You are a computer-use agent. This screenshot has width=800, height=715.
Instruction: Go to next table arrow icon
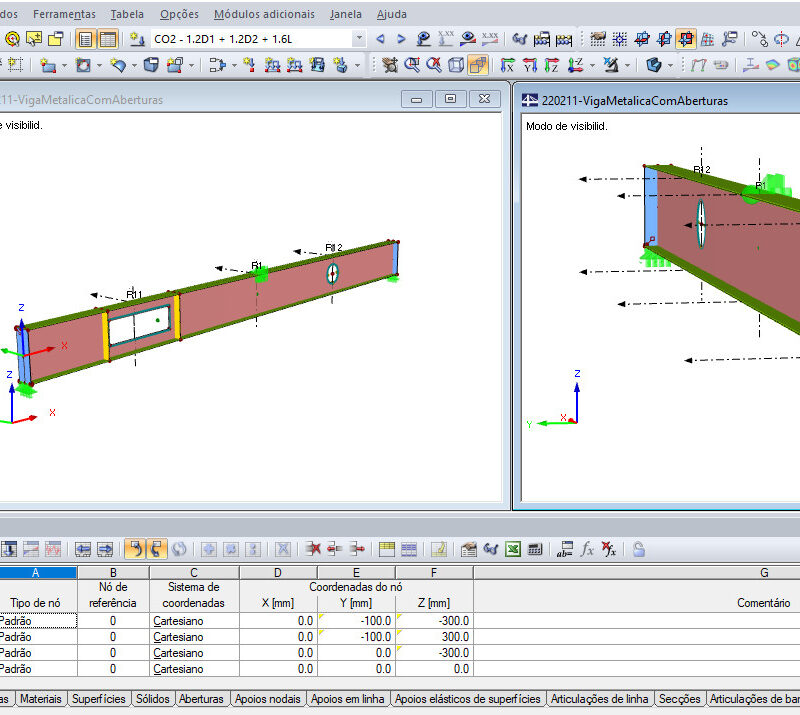105,549
